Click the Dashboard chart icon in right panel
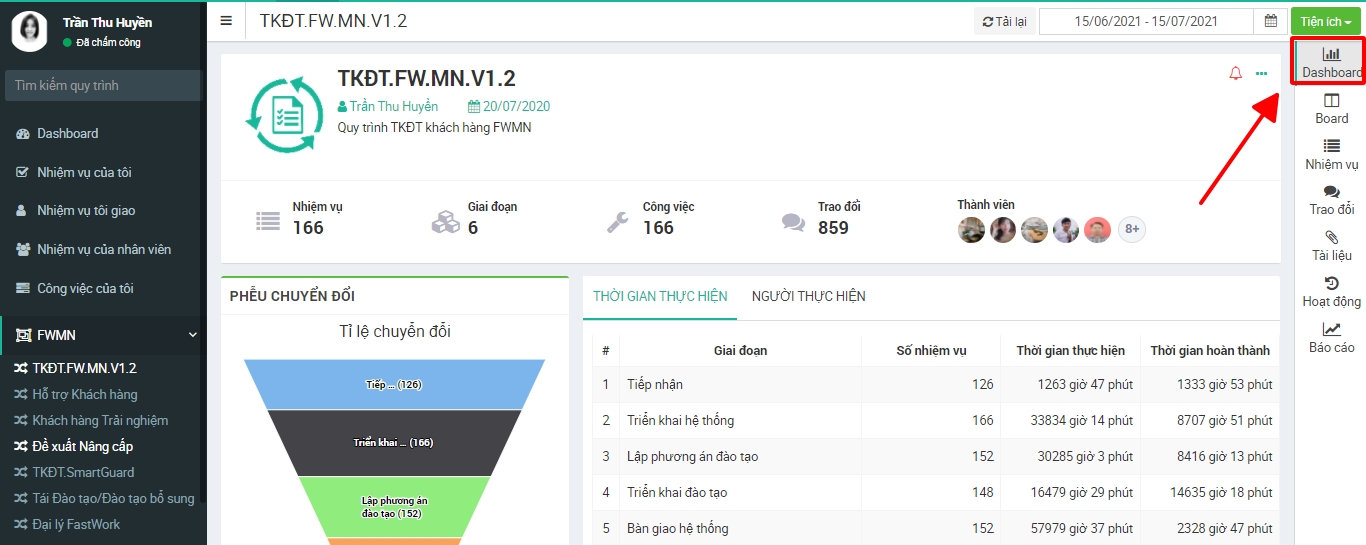The width and height of the screenshot is (1366, 545). click(x=1331, y=55)
